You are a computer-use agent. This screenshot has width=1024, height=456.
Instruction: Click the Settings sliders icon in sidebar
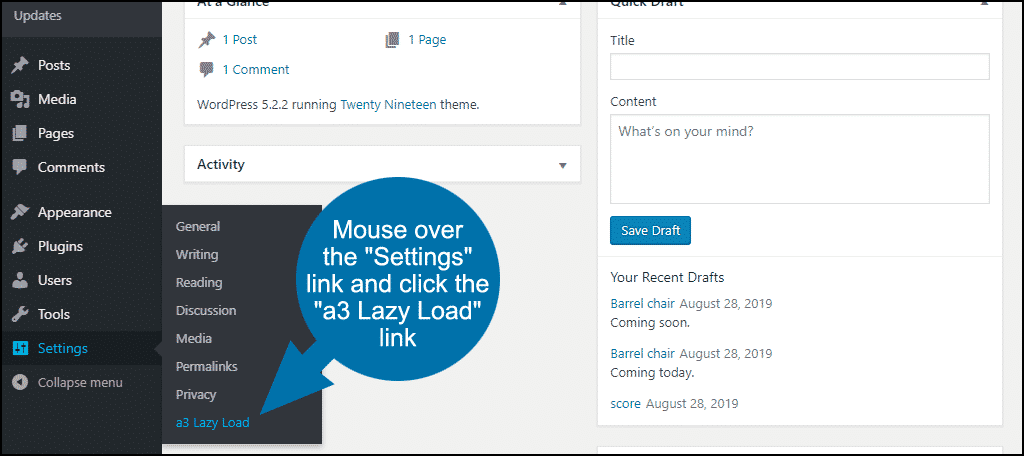(20, 348)
